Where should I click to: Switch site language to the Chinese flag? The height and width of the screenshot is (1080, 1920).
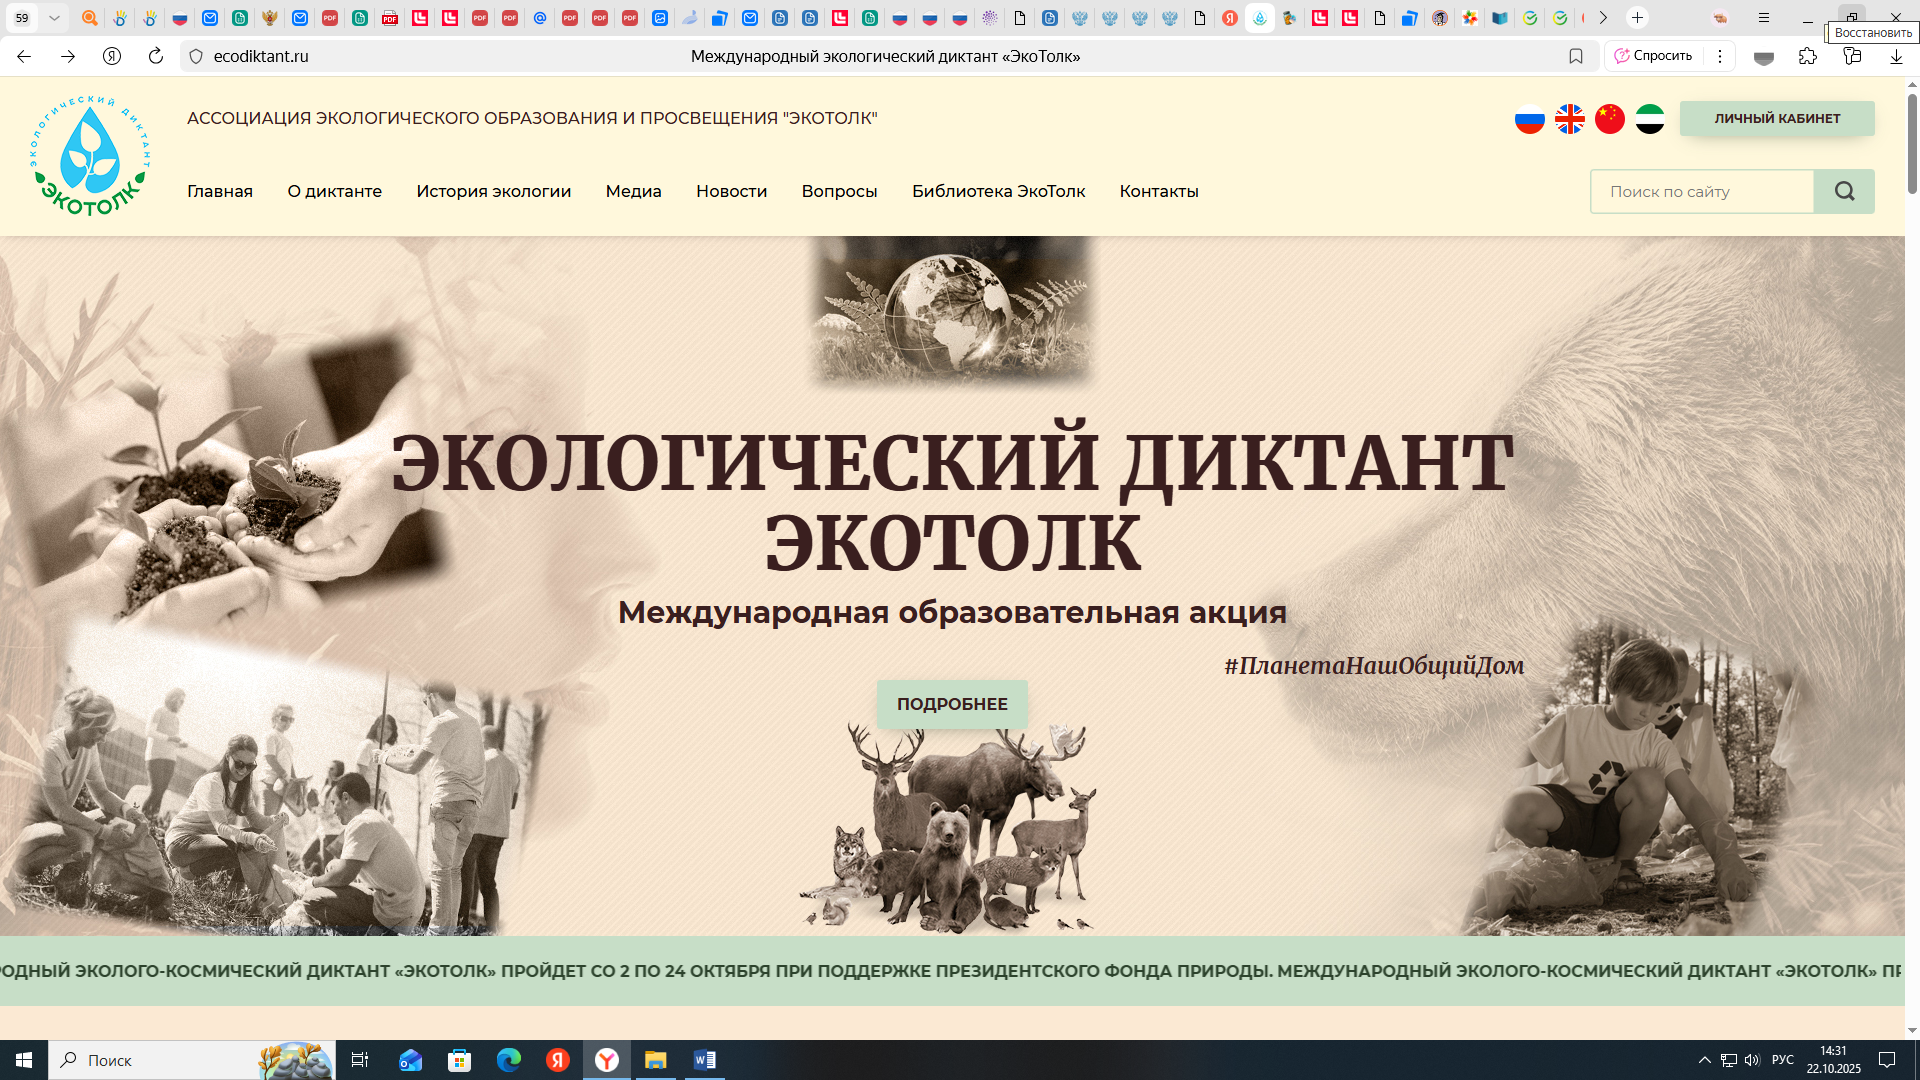coord(1610,119)
